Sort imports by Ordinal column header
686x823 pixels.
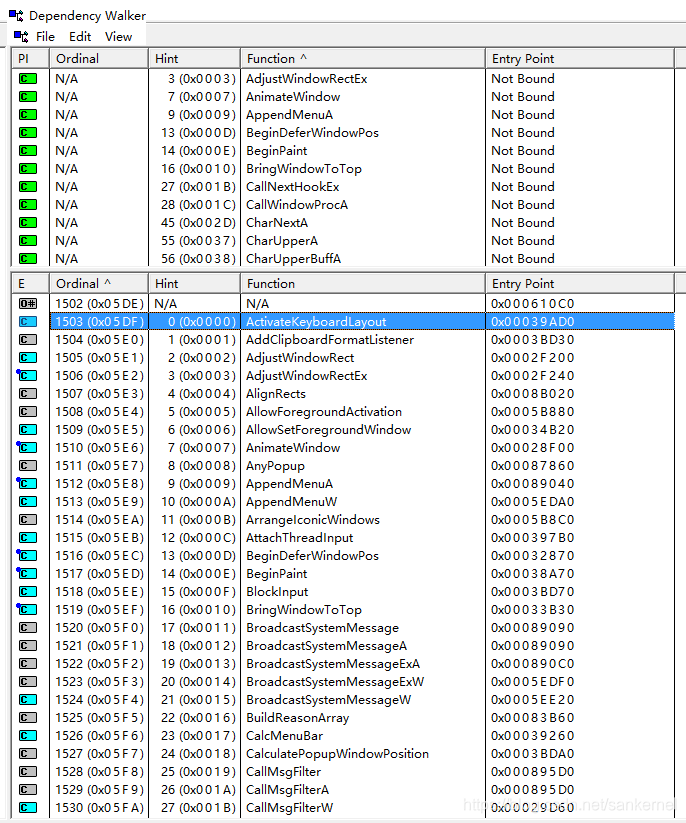tap(99, 58)
